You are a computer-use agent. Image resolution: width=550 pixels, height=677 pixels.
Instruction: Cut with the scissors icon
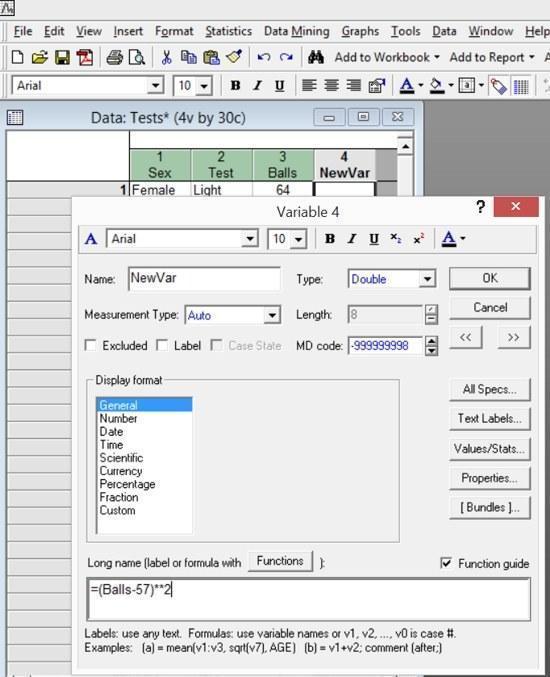[166, 57]
